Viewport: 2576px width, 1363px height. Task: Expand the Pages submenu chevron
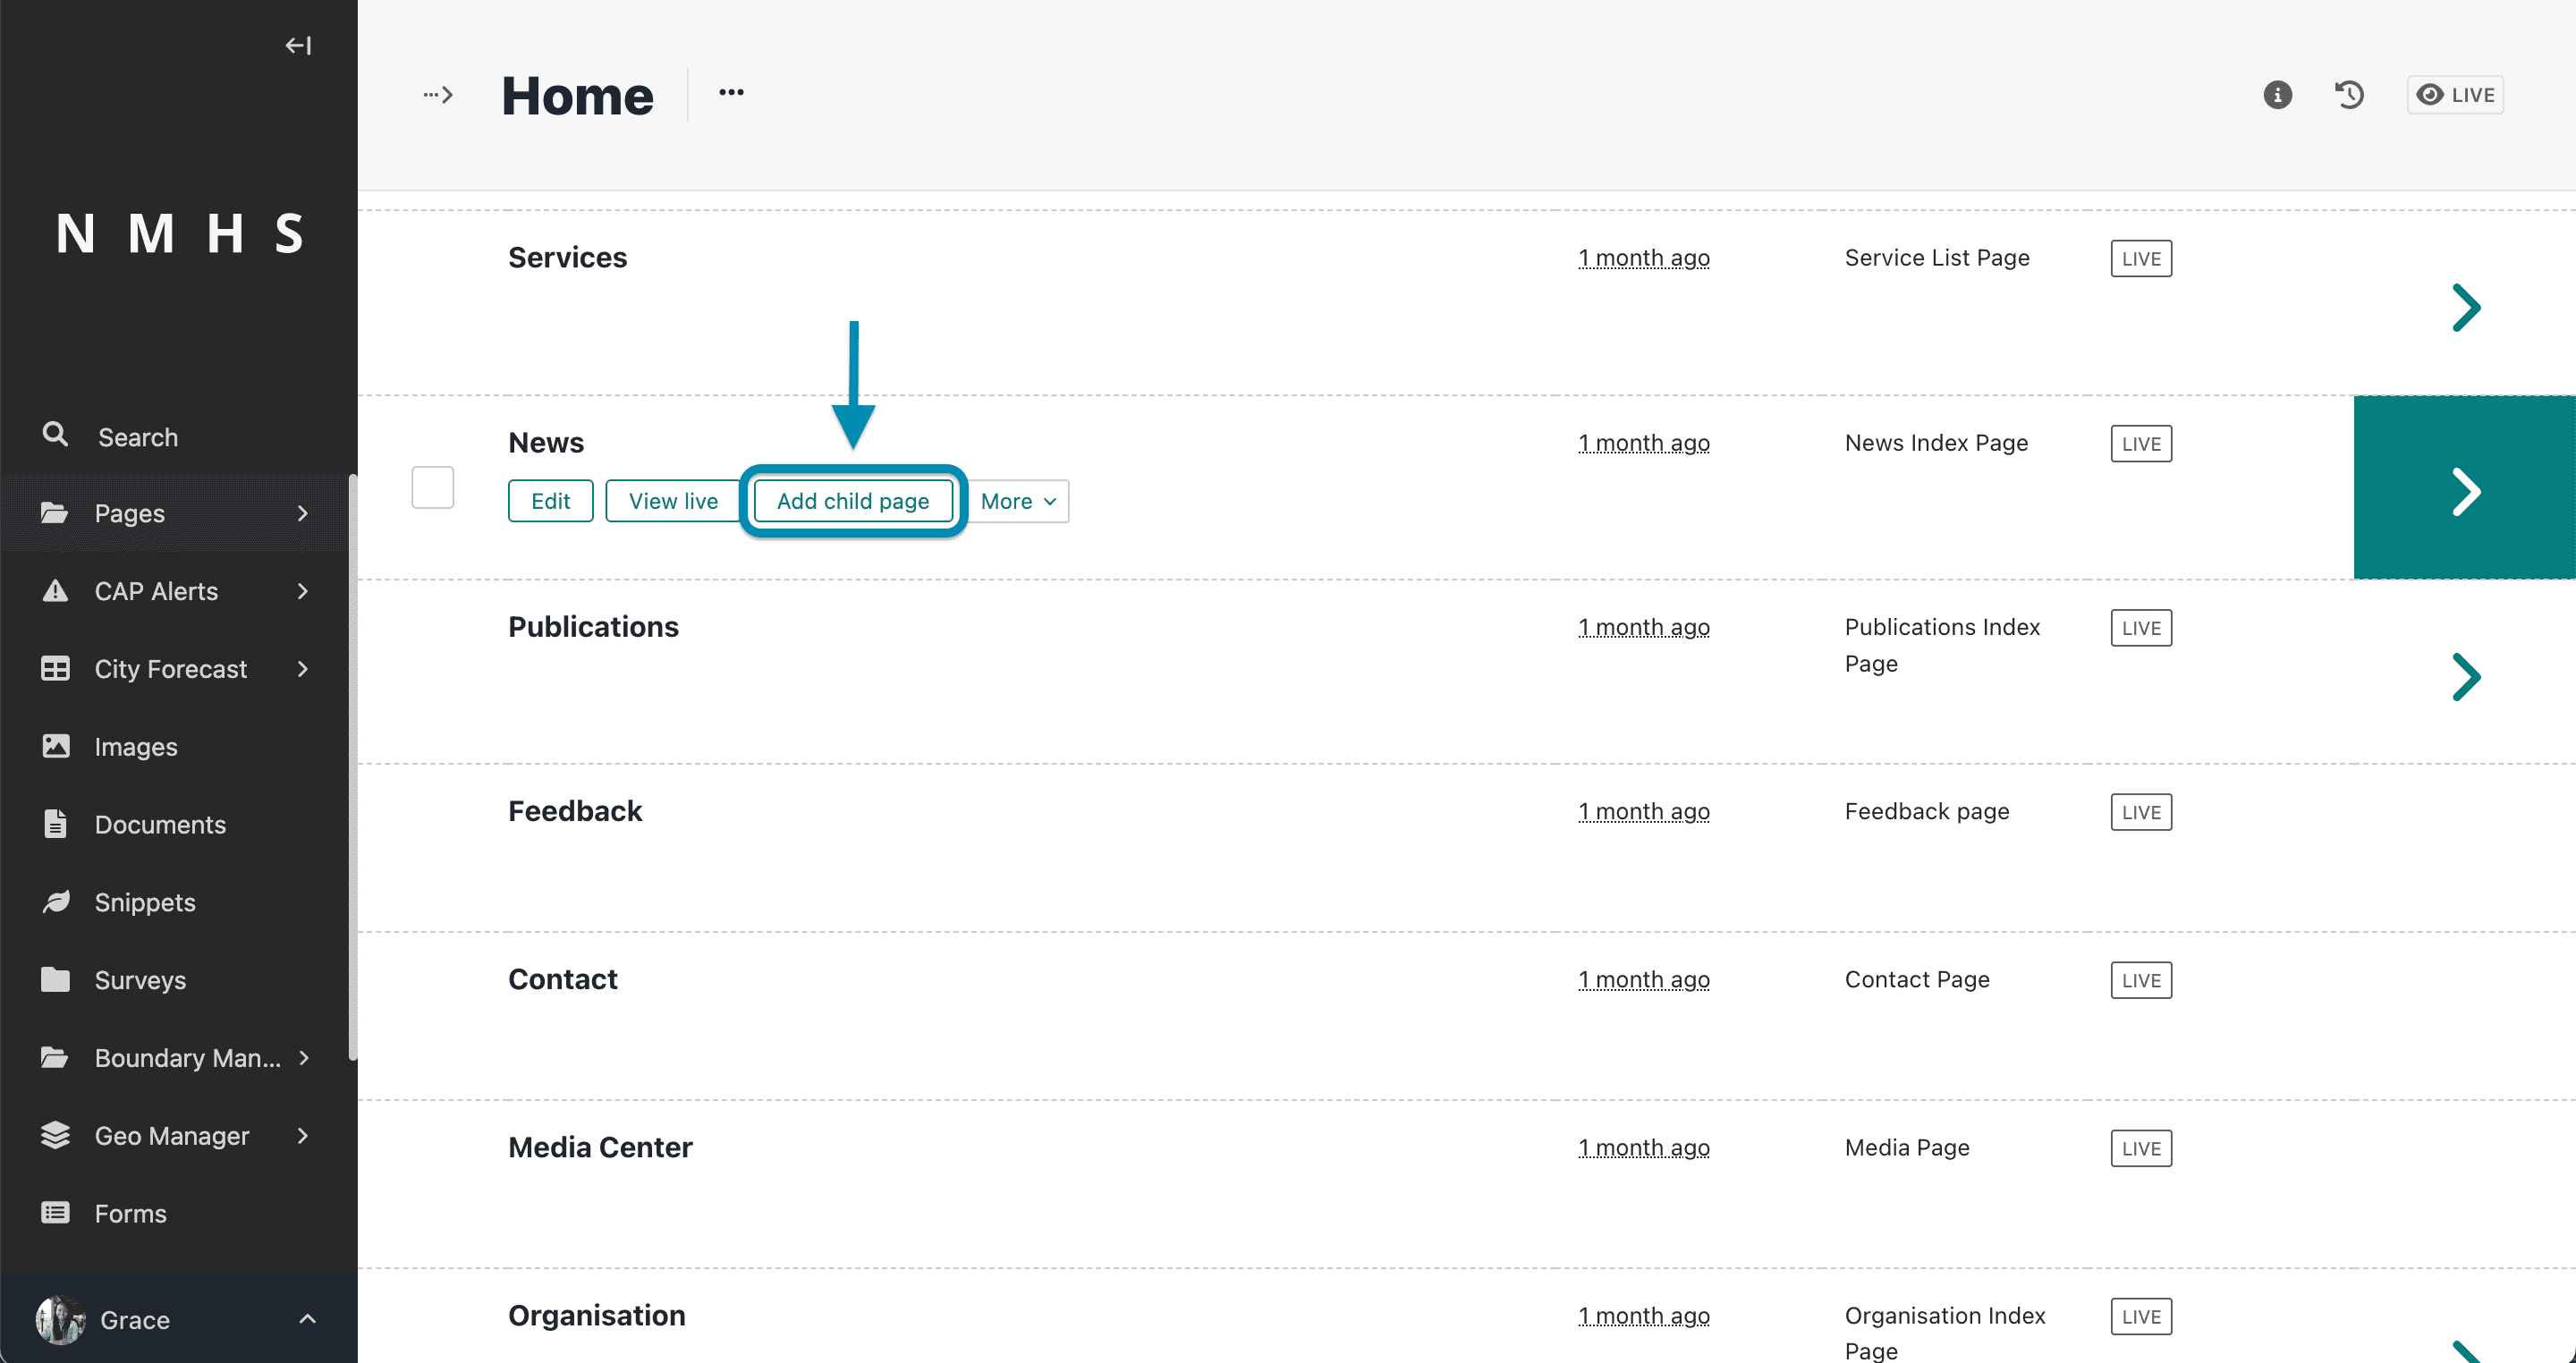[x=303, y=513]
